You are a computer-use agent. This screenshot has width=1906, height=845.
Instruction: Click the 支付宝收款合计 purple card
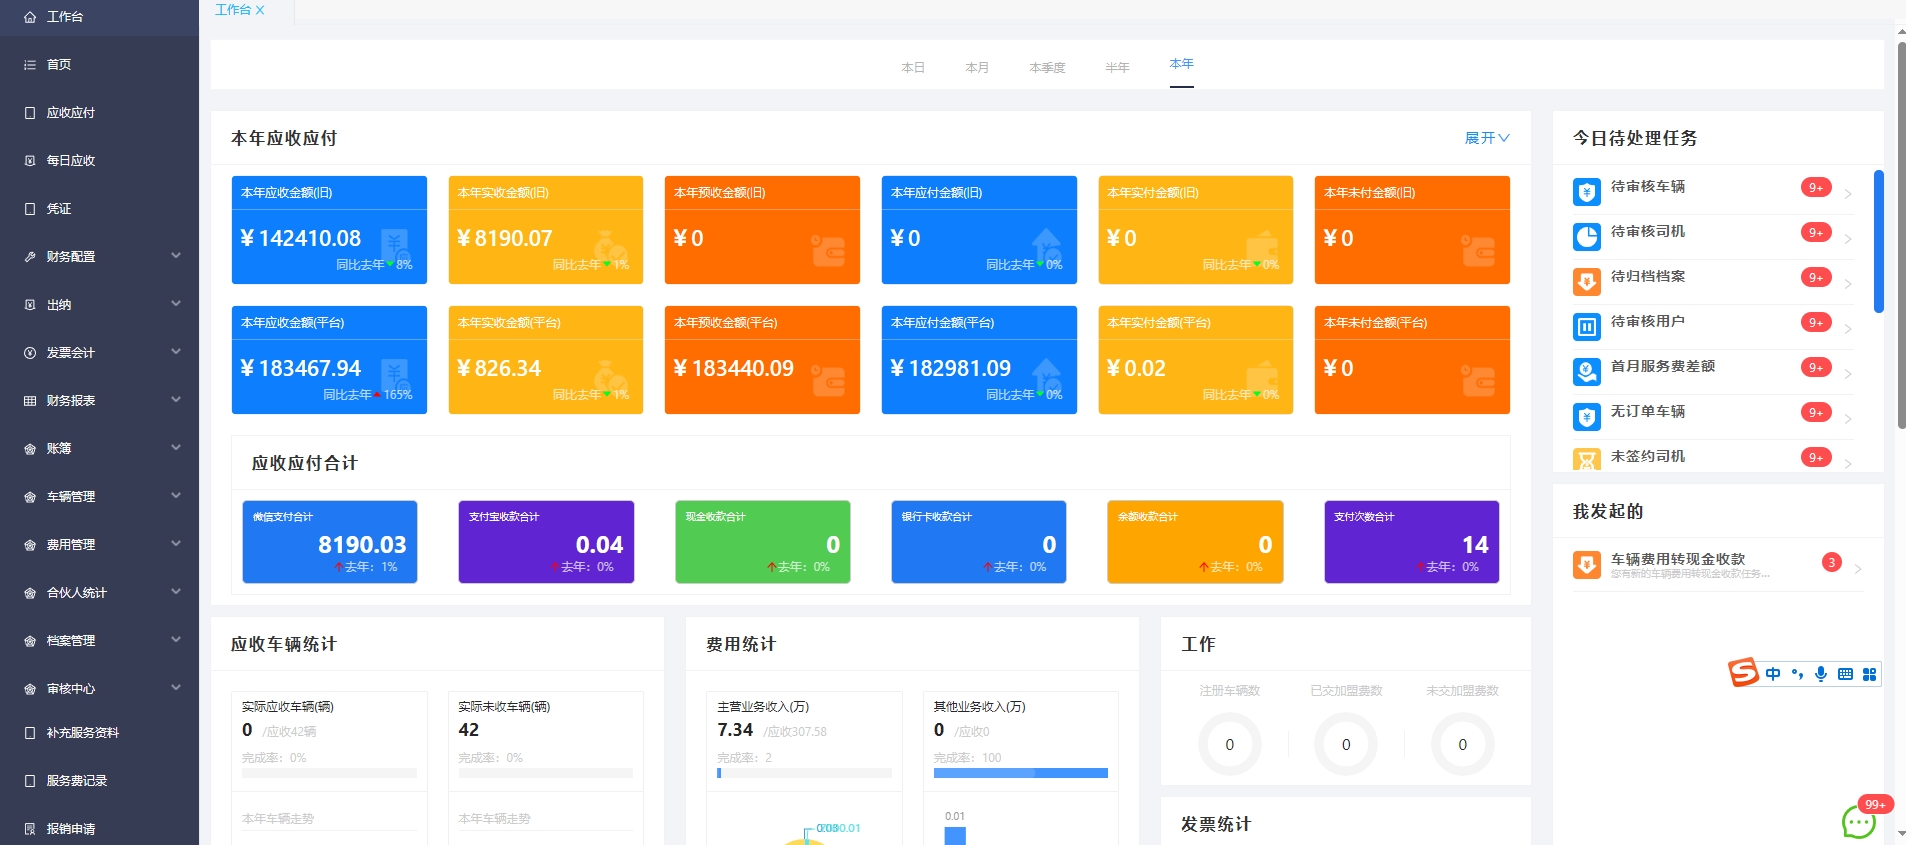[546, 542]
